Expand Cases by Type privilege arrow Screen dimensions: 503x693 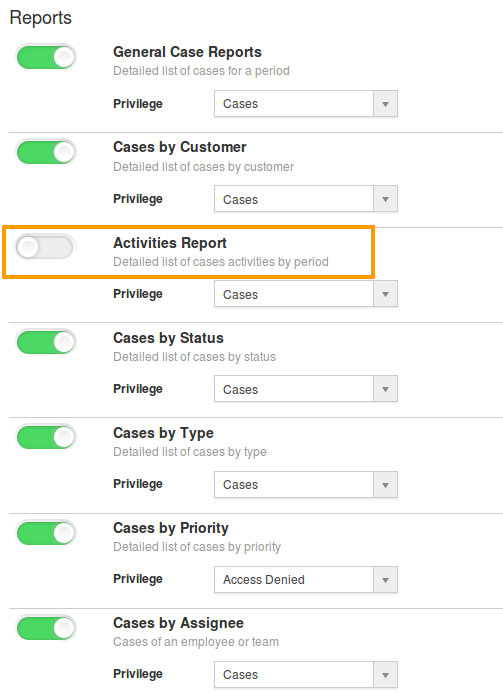pos(385,485)
